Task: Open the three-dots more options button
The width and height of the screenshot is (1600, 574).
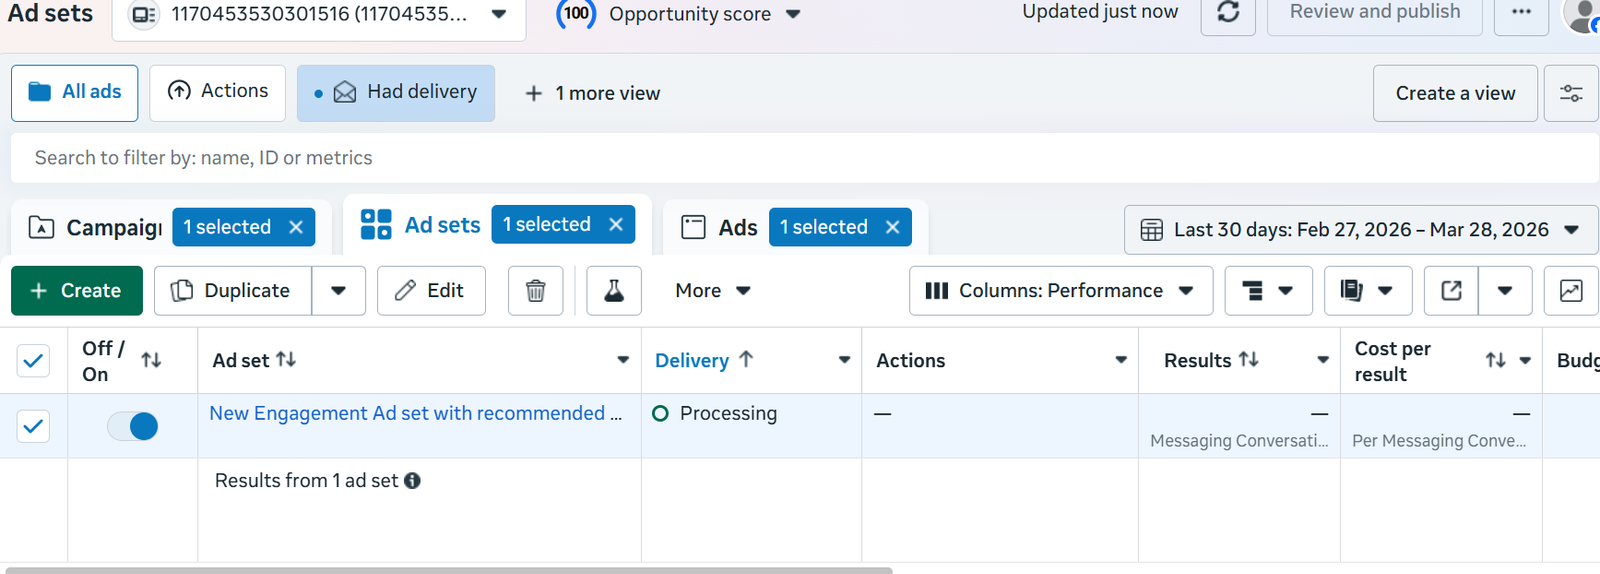Action: pyautogui.click(x=1521, y=12)
